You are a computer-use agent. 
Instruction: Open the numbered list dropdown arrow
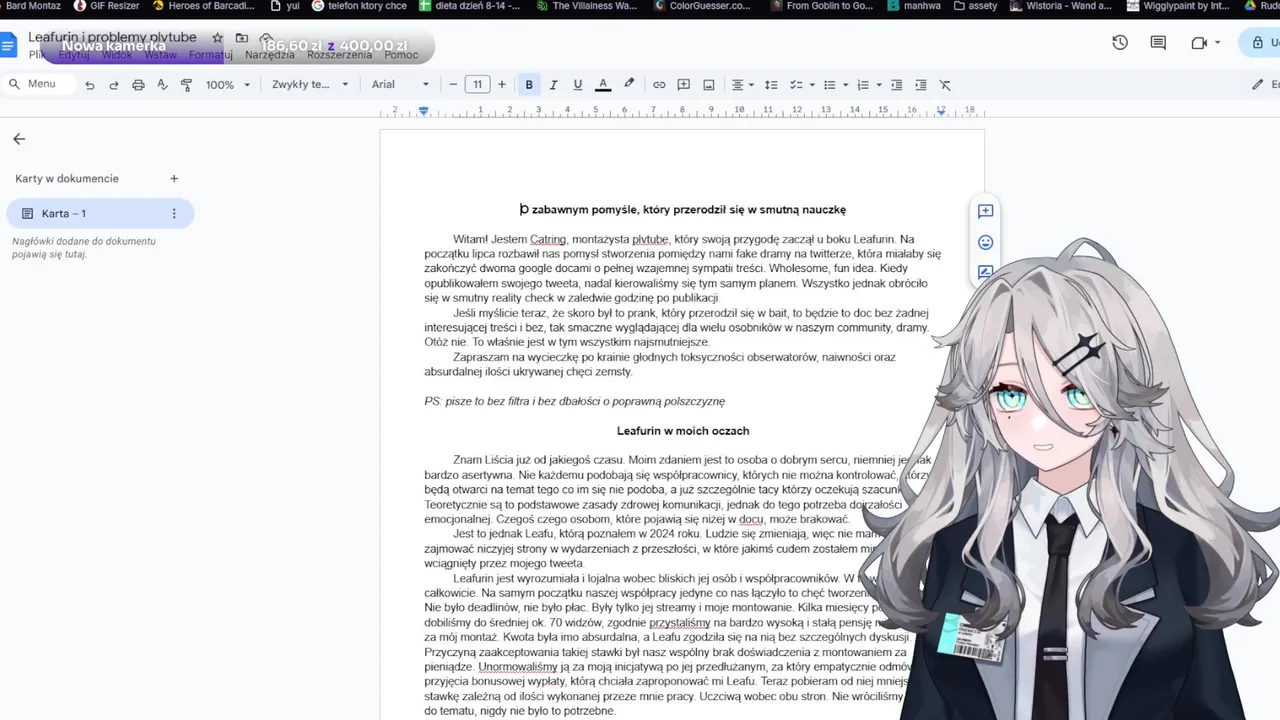tap(879, 85)
